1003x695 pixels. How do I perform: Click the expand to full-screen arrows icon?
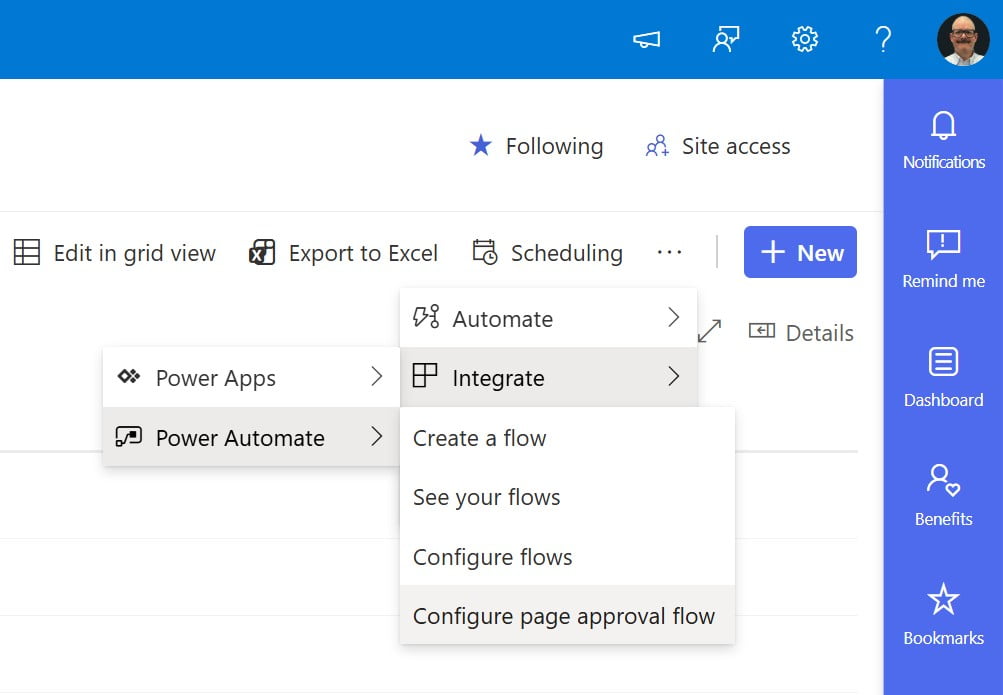coord(709,331)
